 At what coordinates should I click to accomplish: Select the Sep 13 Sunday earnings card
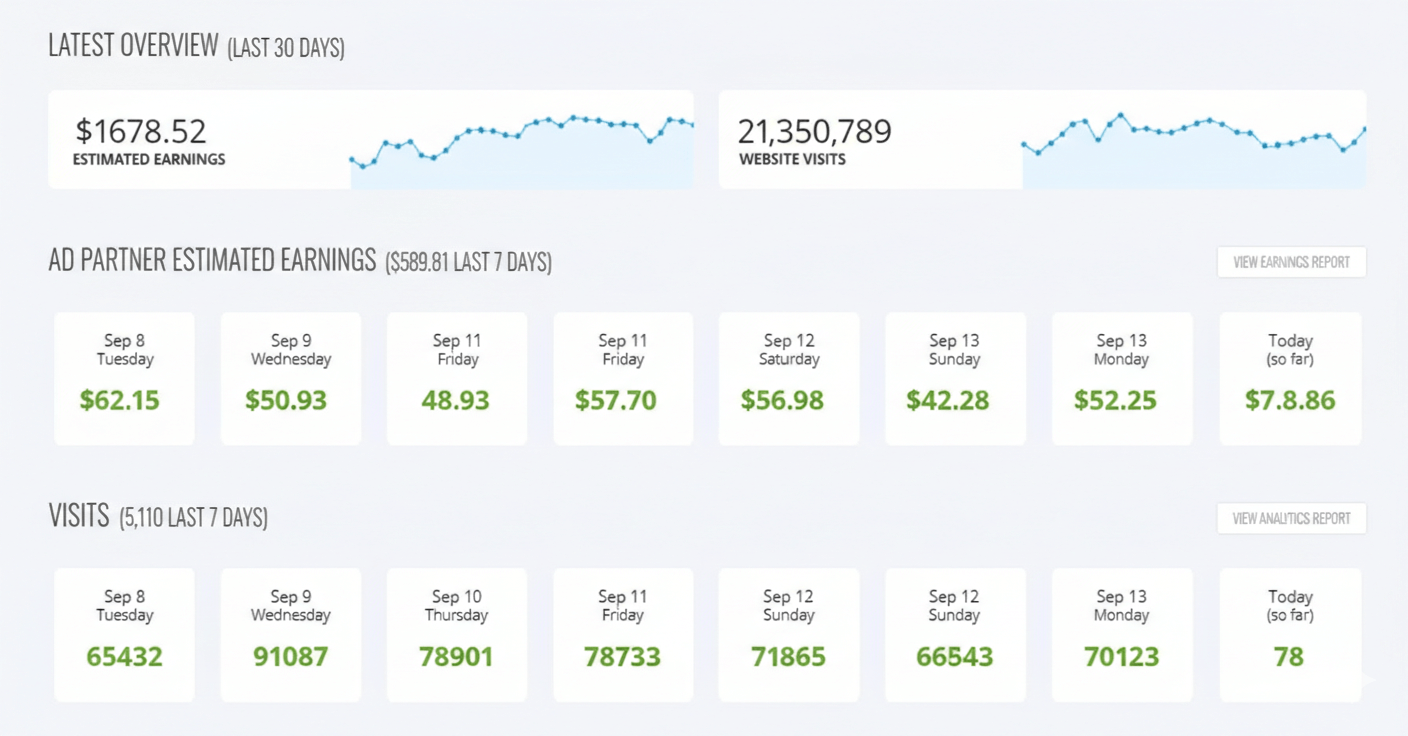click(x=954, y=378)
